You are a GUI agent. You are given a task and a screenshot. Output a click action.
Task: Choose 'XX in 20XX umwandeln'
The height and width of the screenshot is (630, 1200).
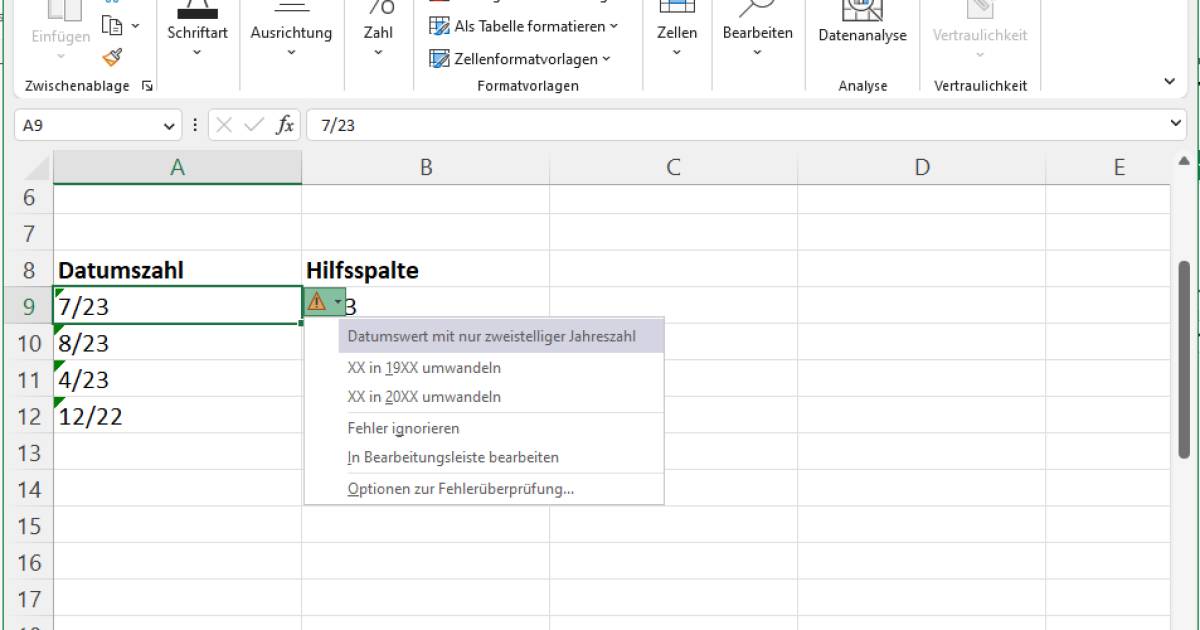424,397
